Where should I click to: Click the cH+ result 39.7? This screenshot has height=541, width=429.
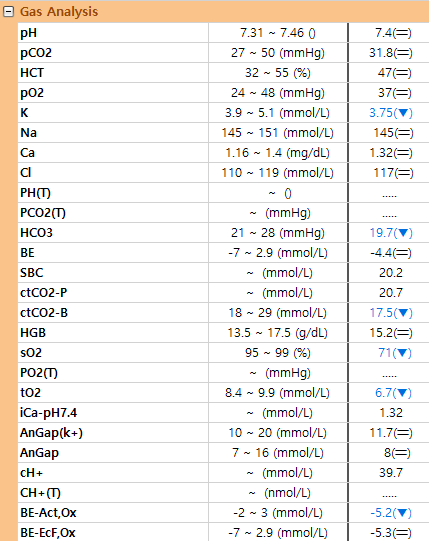tap(391, 473)
